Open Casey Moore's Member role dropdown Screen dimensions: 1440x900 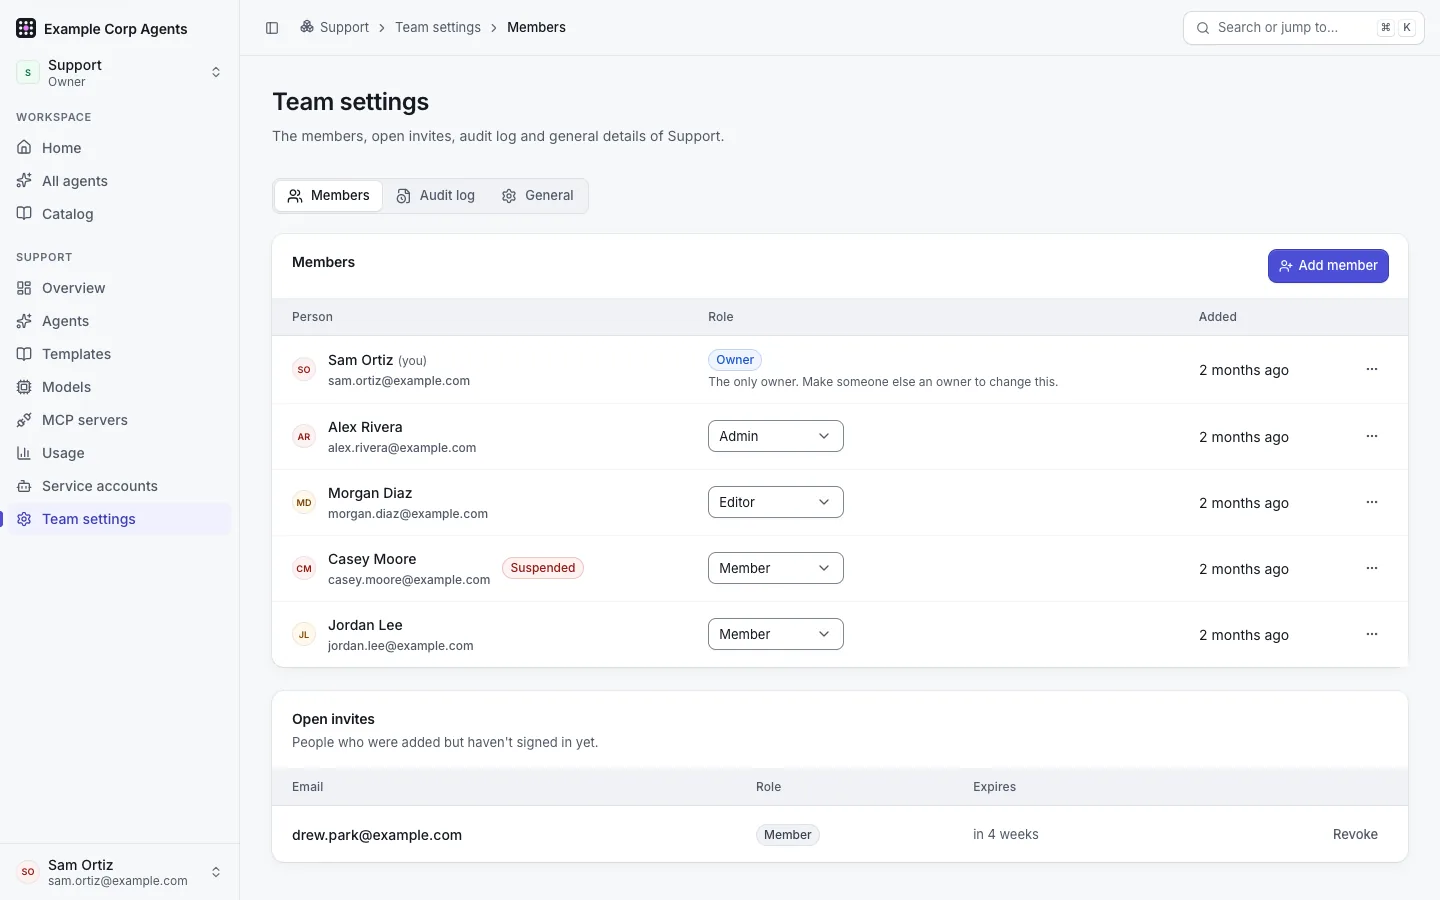pos(776,568)
